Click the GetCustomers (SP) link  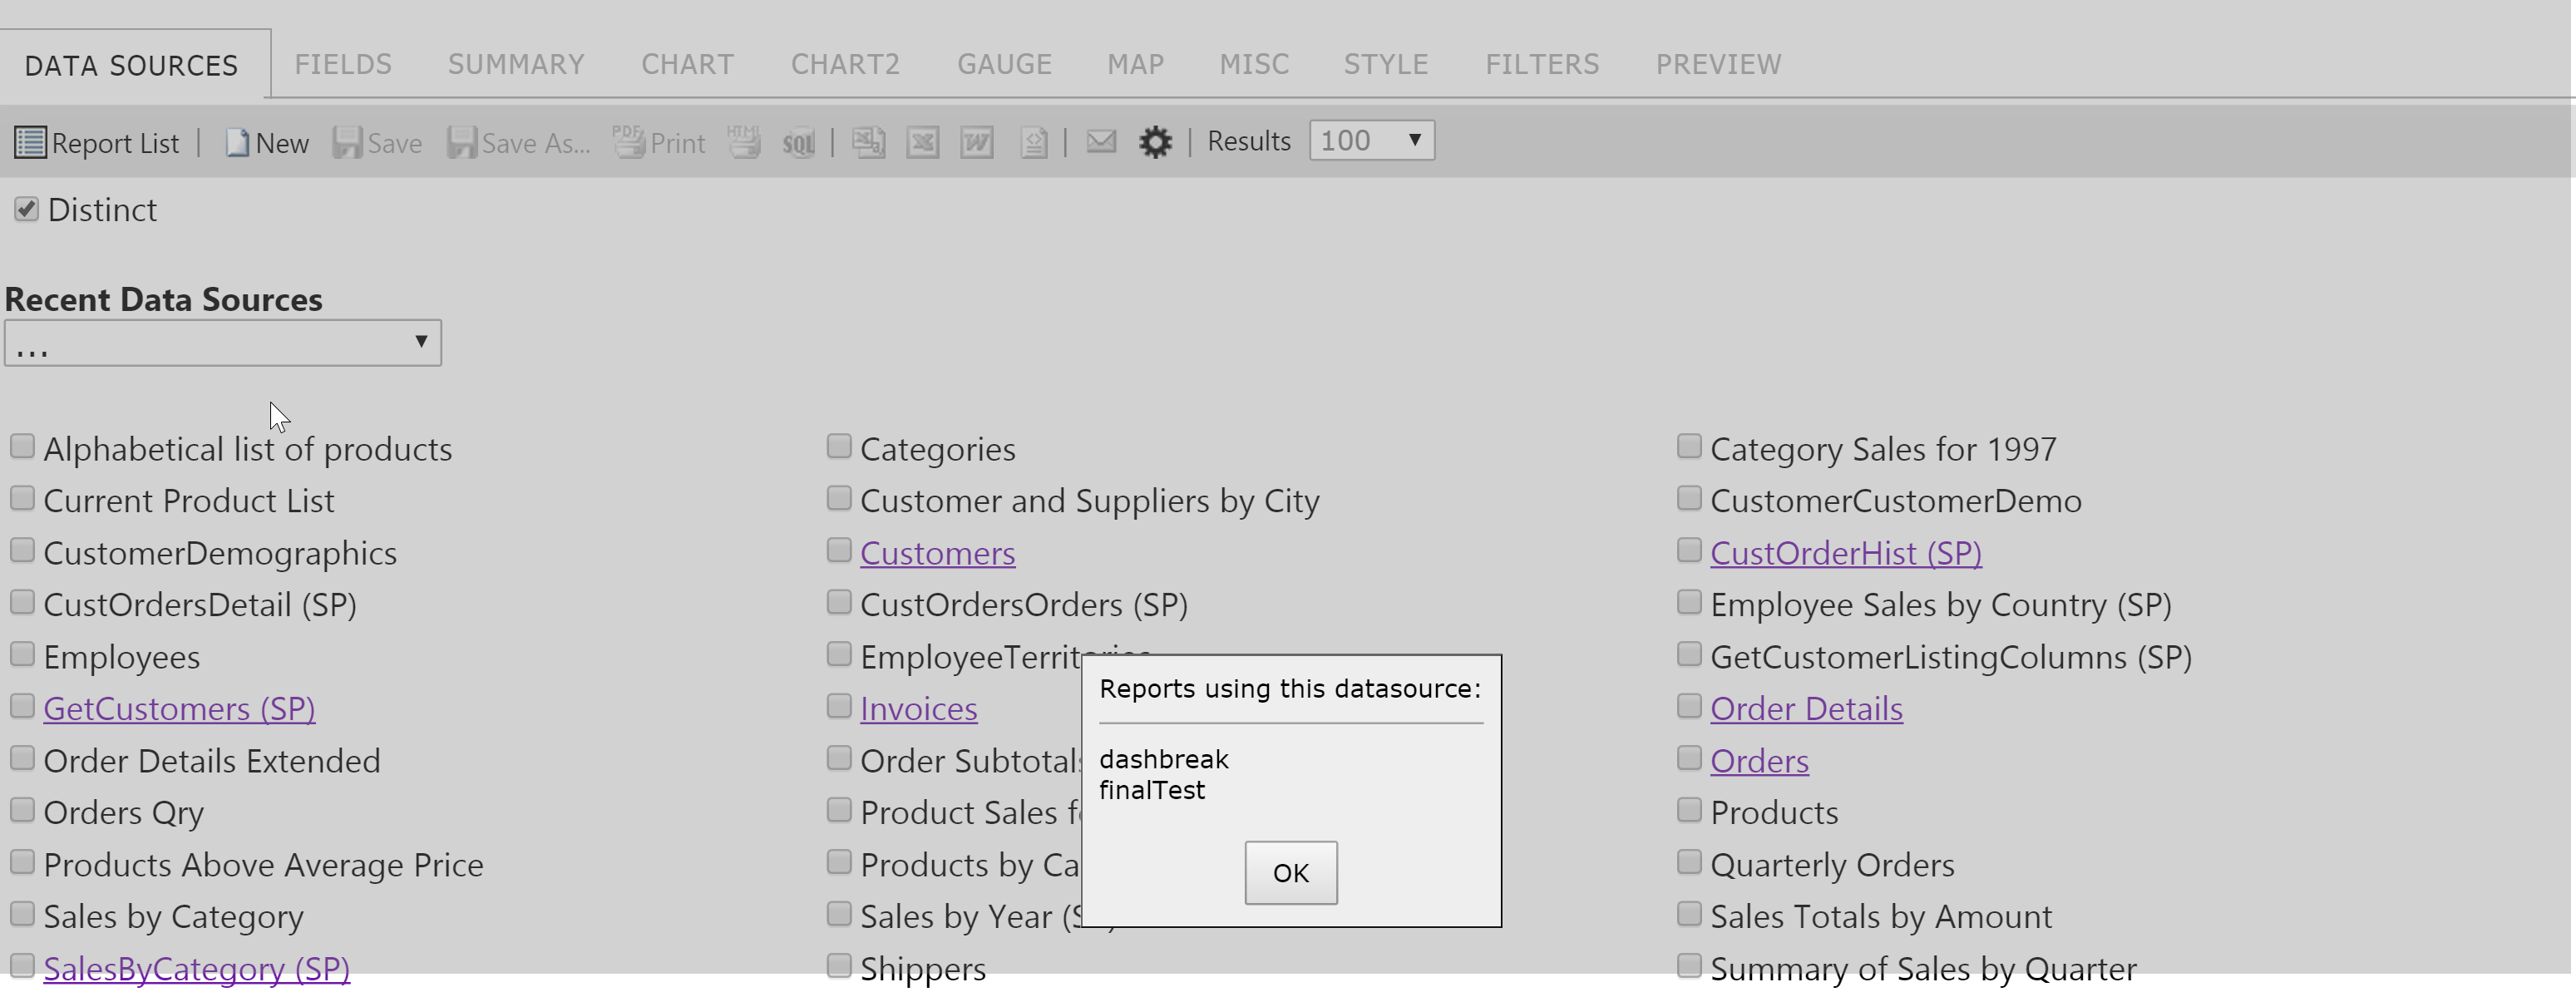[179, 709]
